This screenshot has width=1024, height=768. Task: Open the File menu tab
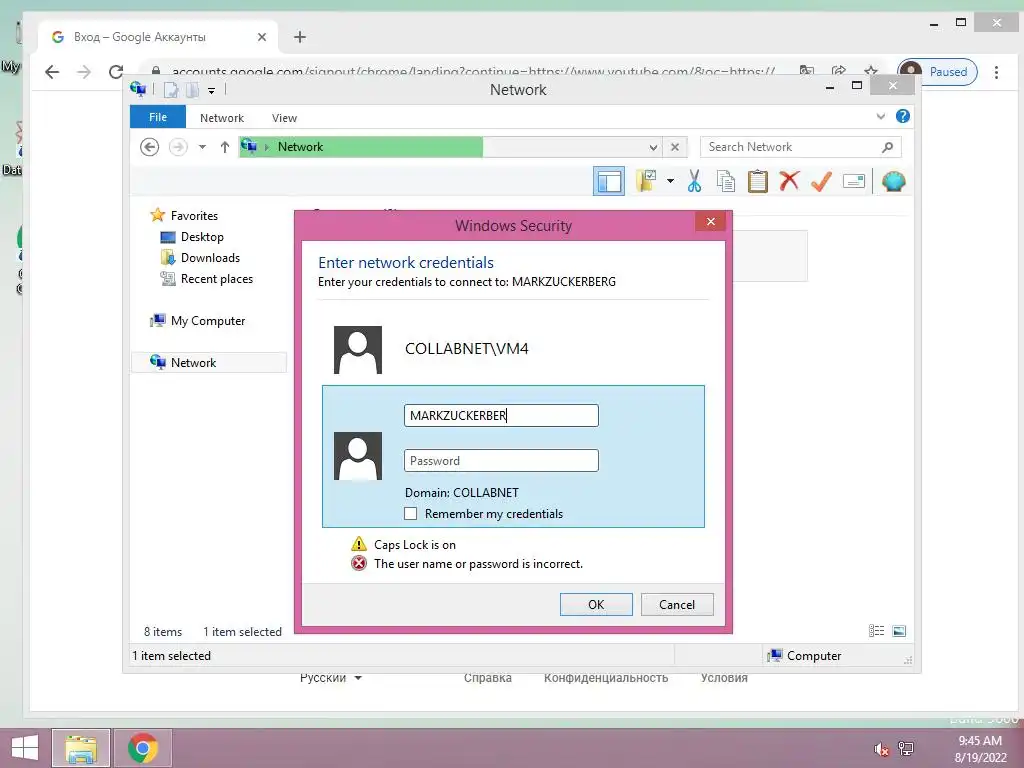click(x=158, y=117)
